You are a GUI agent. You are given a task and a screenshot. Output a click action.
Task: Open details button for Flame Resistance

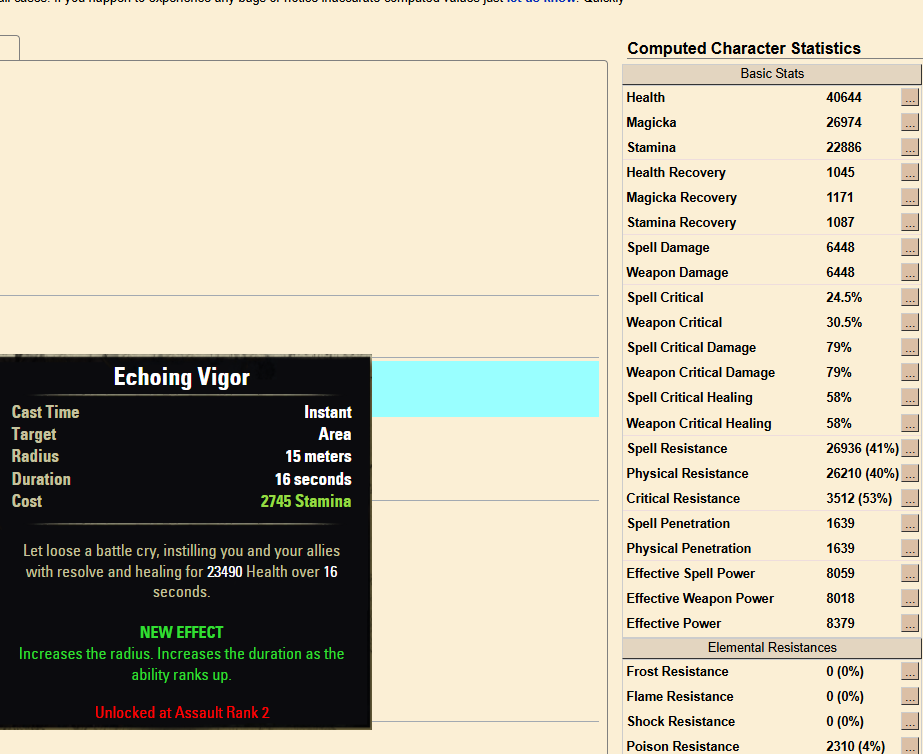(x=909, y=697)
